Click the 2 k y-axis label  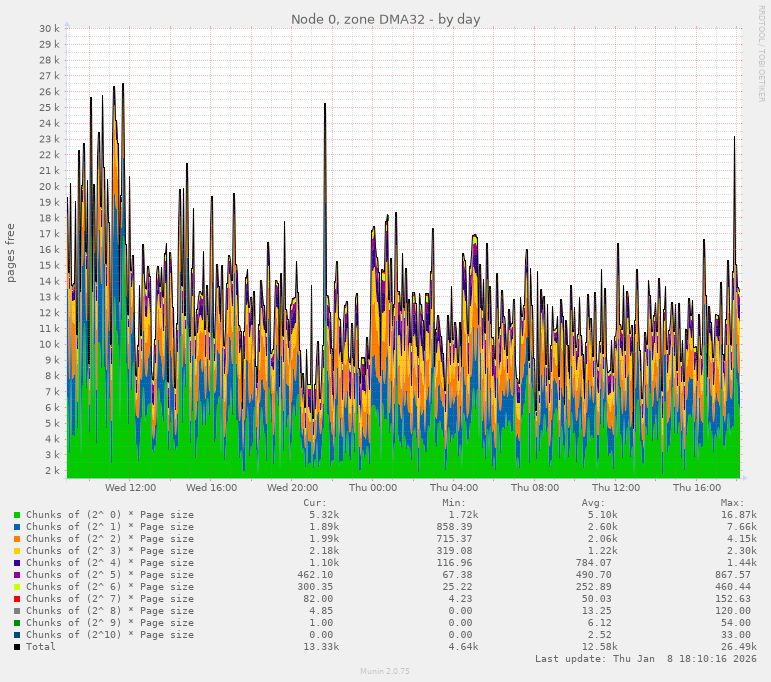(52, 471)
